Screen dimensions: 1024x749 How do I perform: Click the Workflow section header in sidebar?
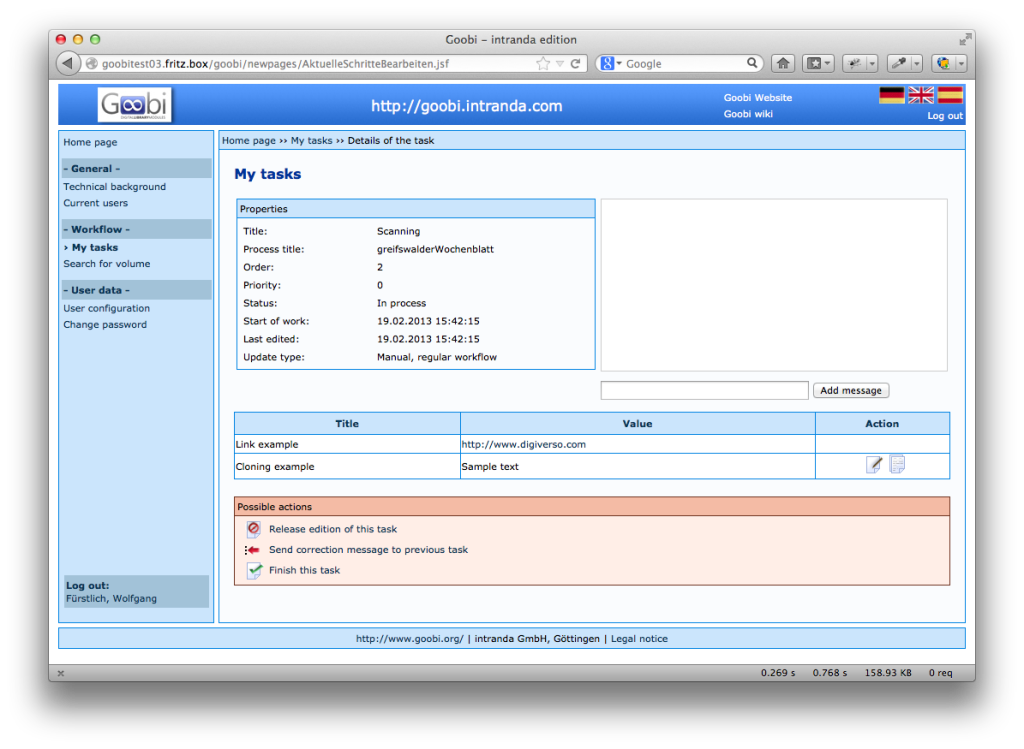click(136, 229)
